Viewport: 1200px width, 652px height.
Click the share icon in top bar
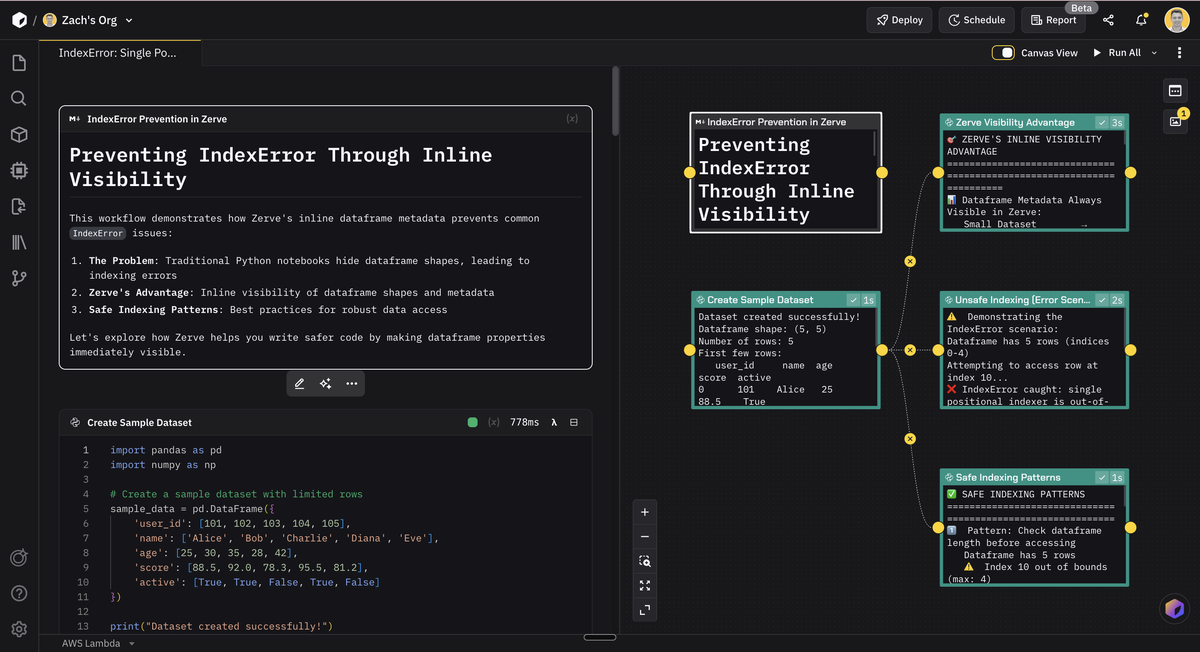1108,20
